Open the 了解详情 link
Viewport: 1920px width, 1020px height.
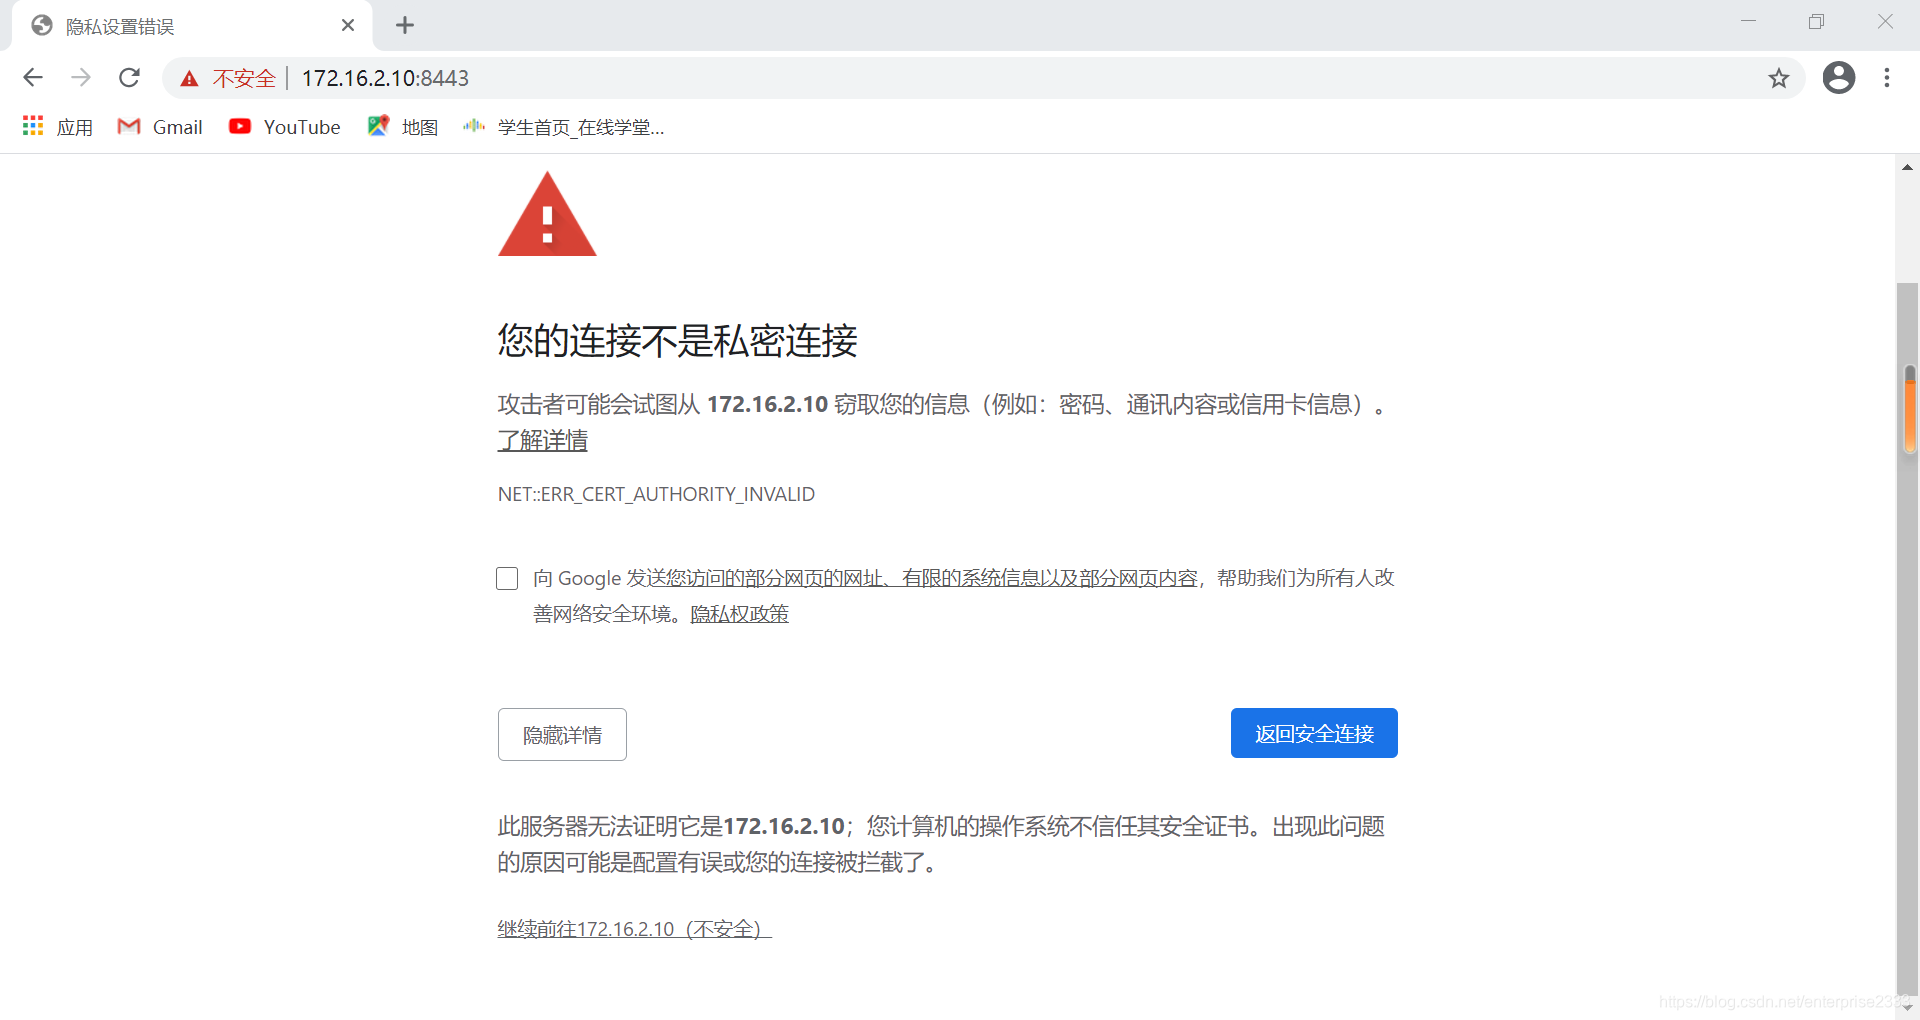pos(542,440)
